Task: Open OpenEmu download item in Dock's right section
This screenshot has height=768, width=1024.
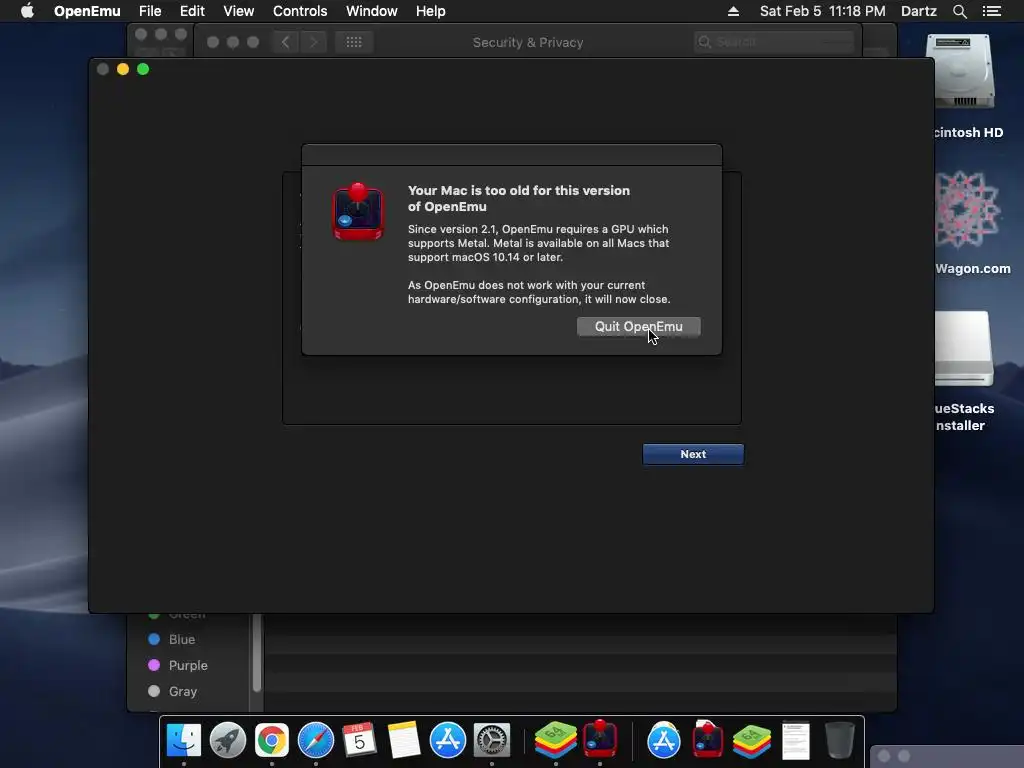Action: click(x=707, y=738)
